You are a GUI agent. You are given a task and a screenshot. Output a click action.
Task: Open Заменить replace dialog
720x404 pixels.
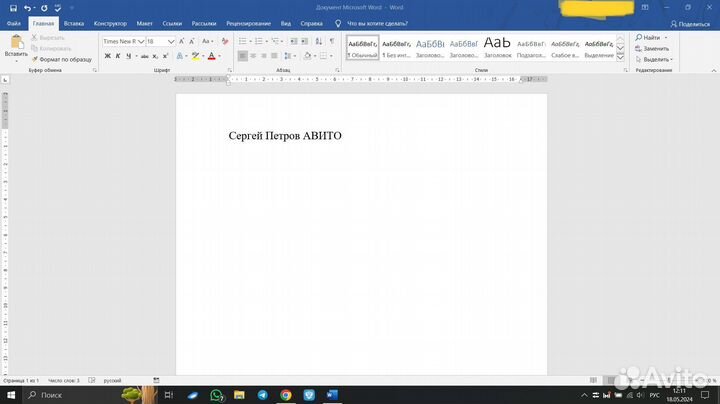point(652,48)
